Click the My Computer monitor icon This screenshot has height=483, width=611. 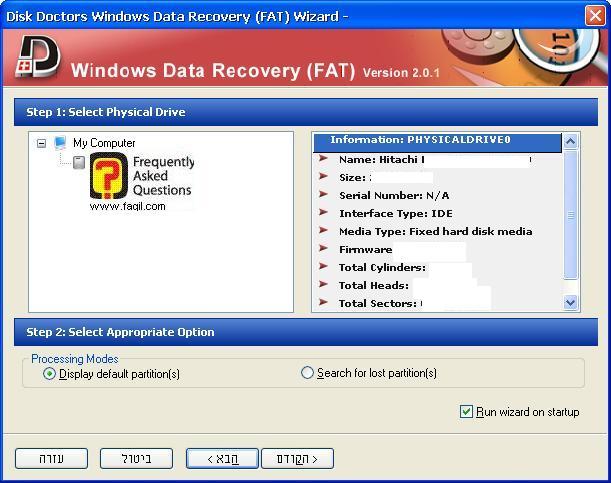[60, 143]
